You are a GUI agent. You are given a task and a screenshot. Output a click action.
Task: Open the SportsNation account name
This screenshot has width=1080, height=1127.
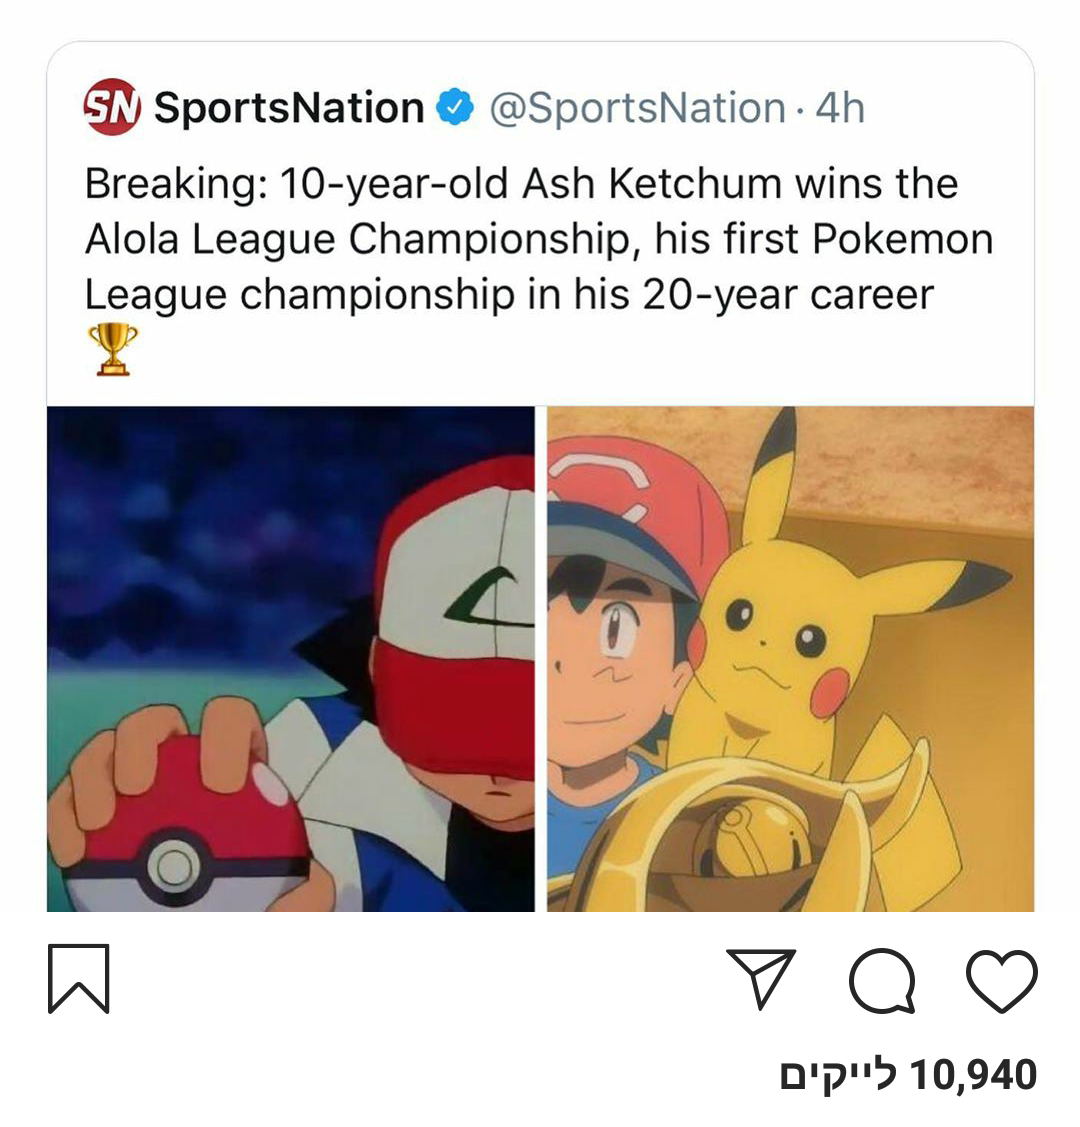pyautogui.click(x=289, y=107)
